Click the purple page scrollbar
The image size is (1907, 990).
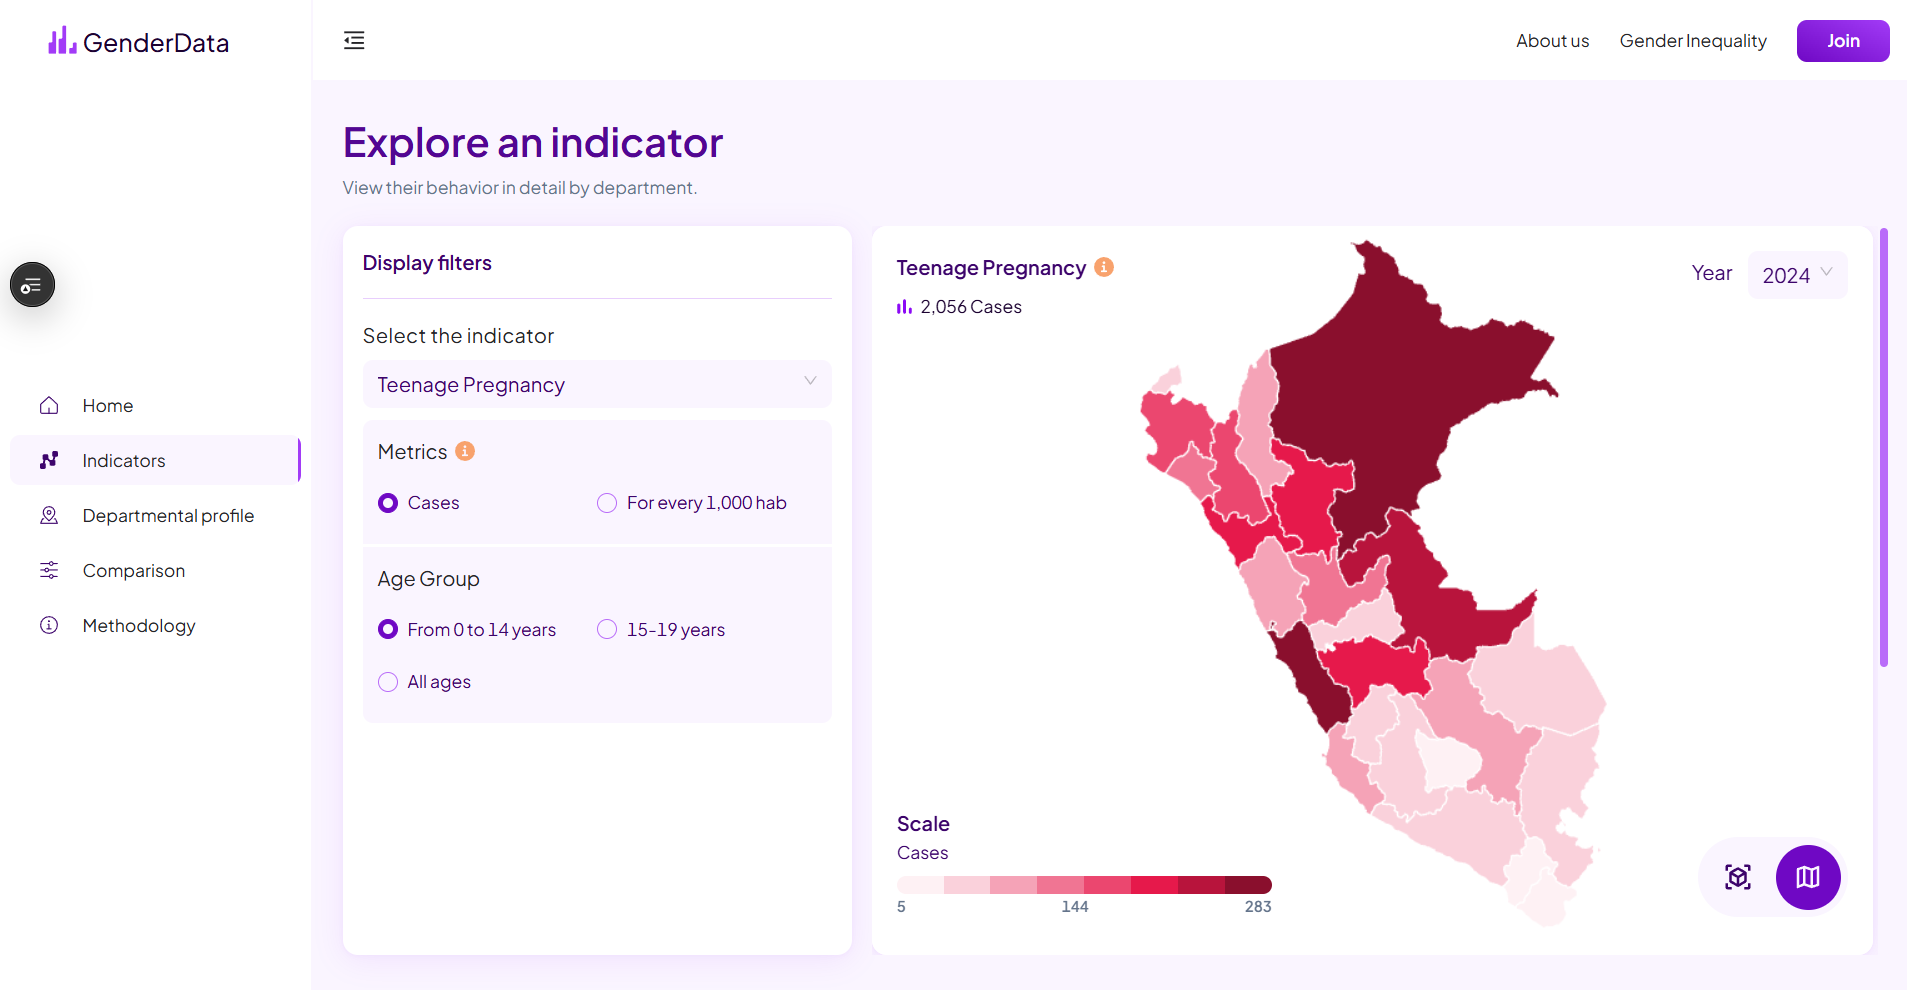tap(1884, 447)
